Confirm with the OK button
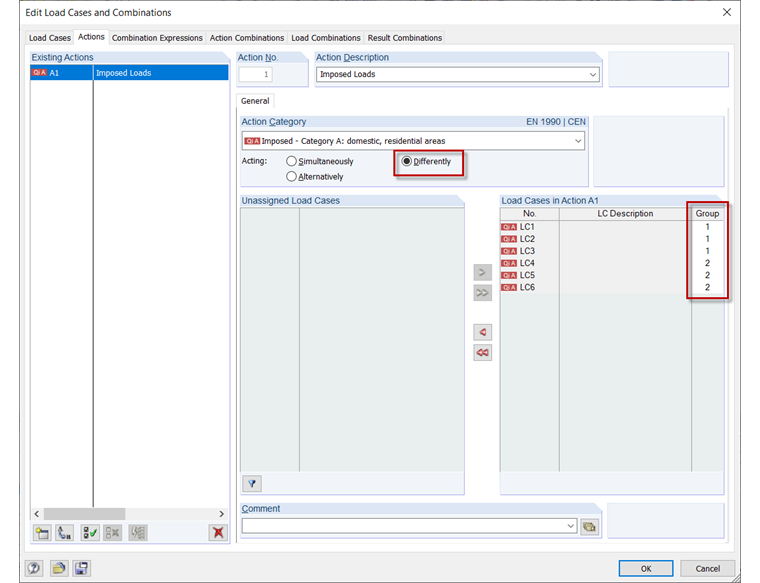 click(646, 568)
